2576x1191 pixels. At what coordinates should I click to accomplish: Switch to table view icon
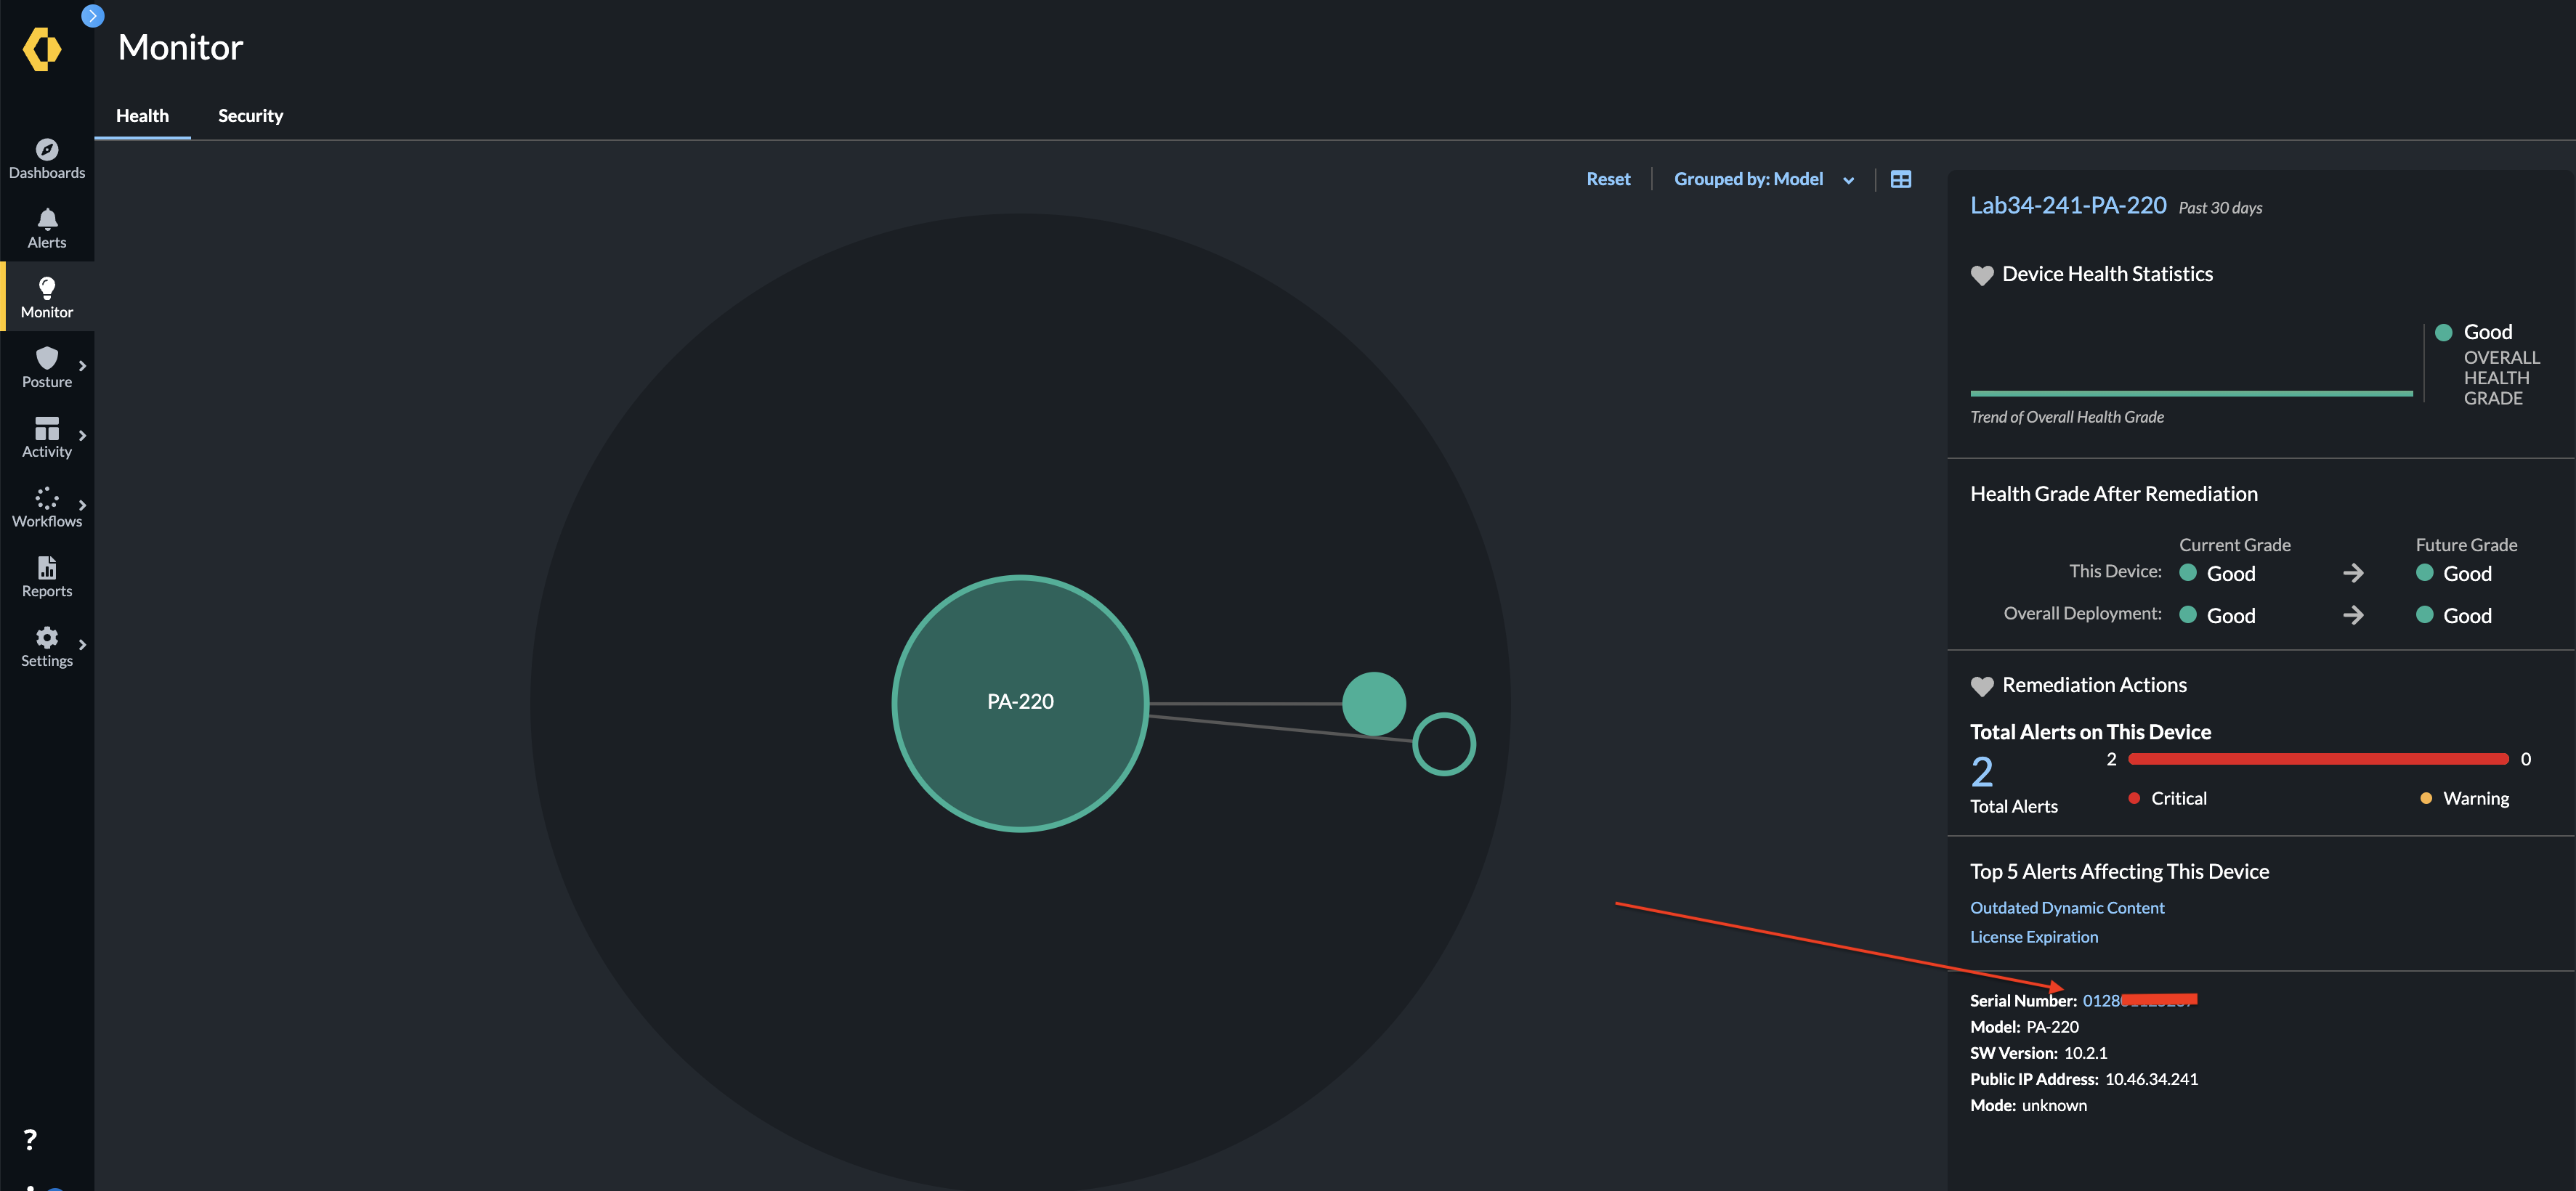click(1900, 179)
